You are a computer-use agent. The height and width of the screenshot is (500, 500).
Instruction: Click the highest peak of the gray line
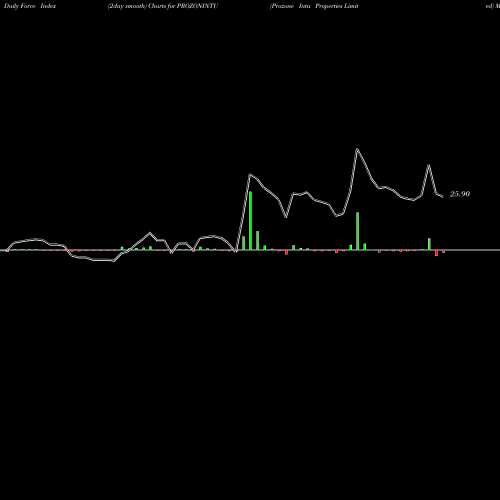tap(357, 149)
